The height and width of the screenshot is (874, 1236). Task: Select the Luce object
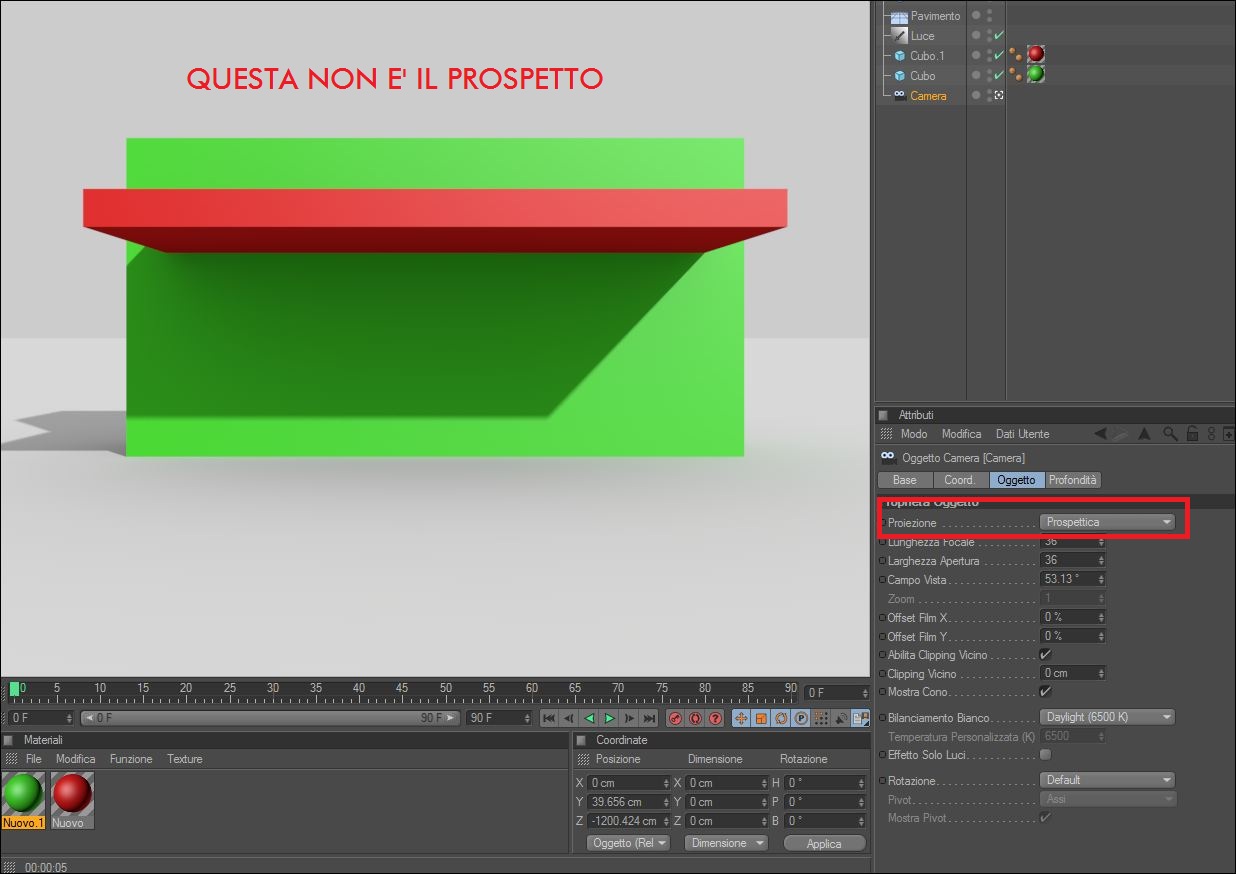coord(922,36)
